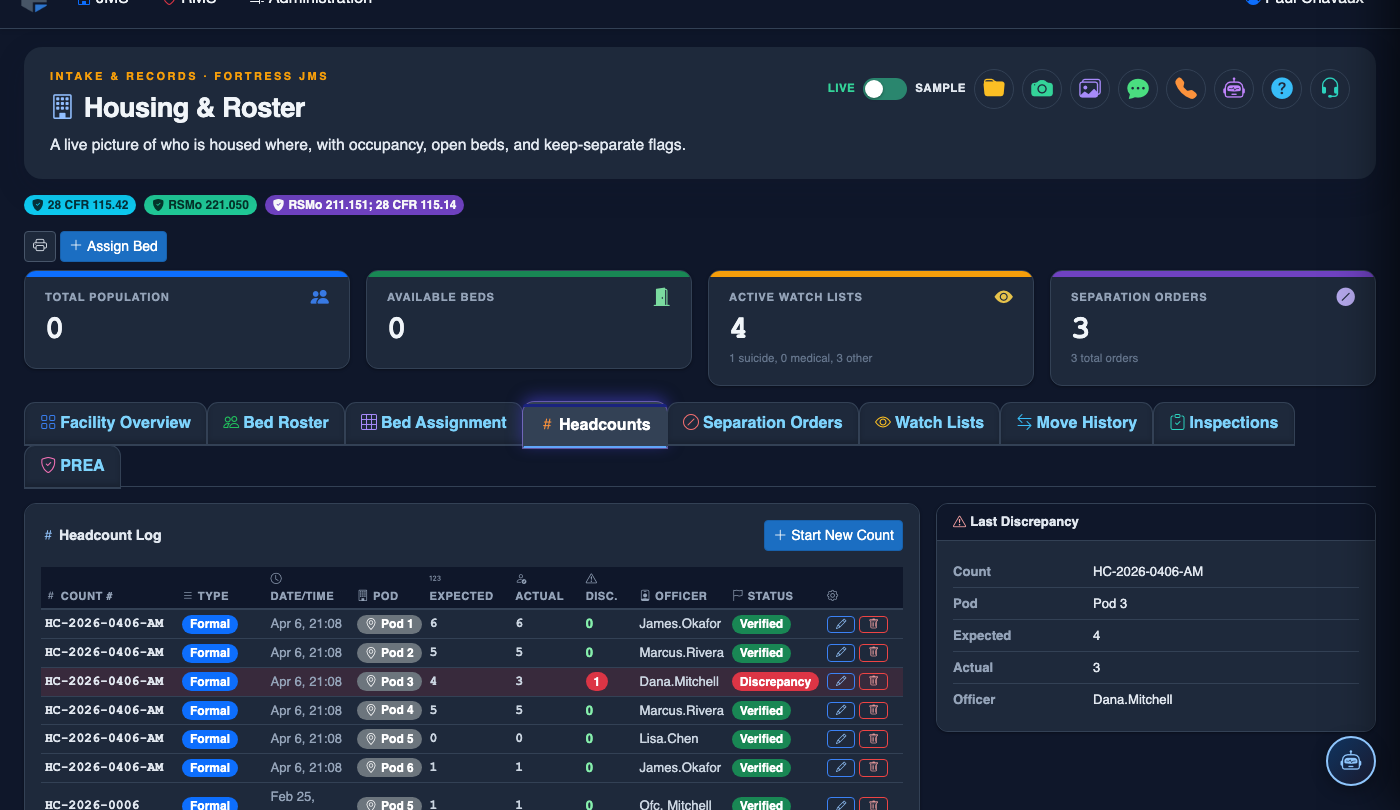Click the Discrepancy status badge

coord(775,682)
